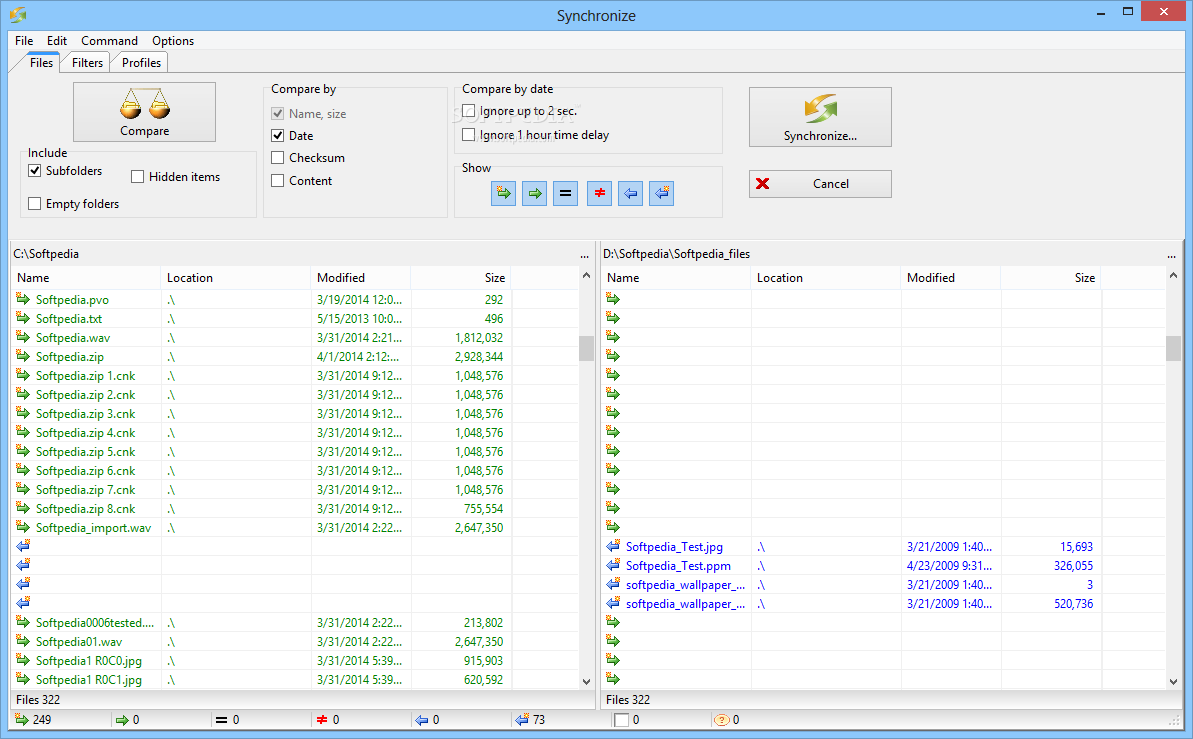Toggle show copy-to-right green arrow filter

tap(535, 193)
